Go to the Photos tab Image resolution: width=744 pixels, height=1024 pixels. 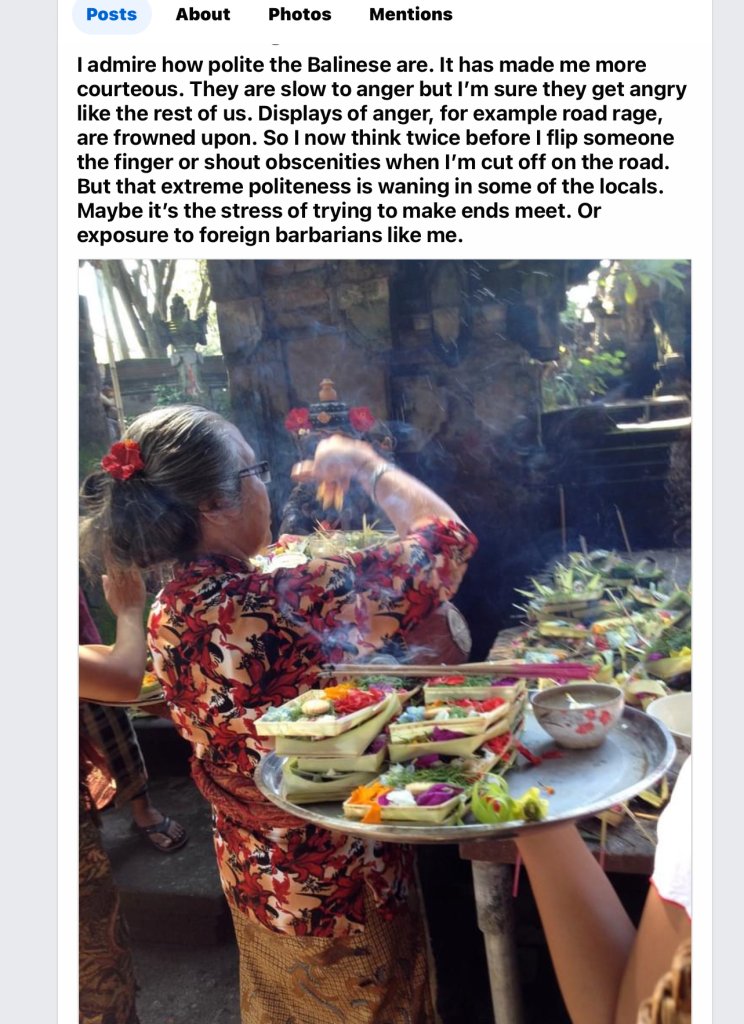(299, 14)
